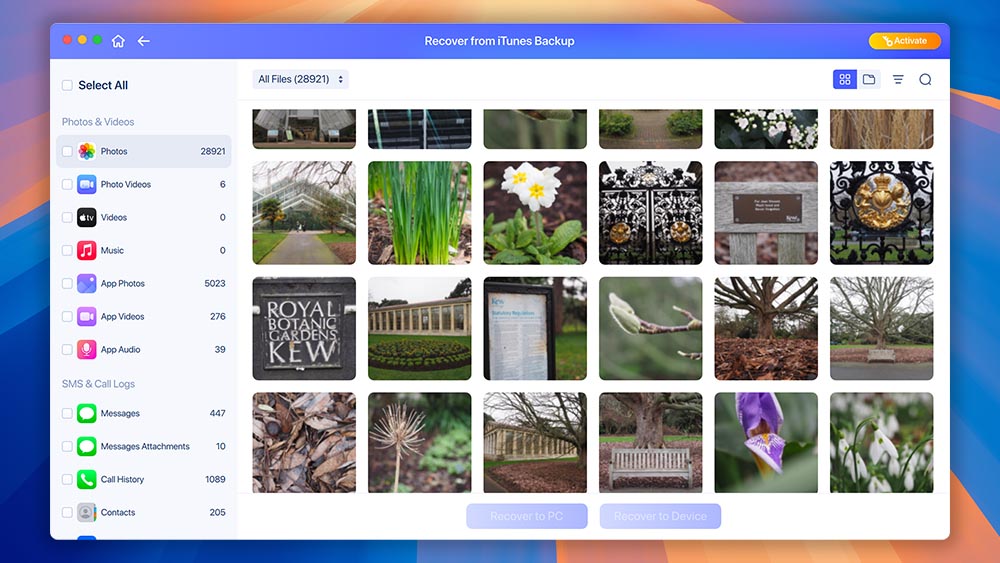
Task: Open the white primrose flower photo
Action: pos(535,213)
